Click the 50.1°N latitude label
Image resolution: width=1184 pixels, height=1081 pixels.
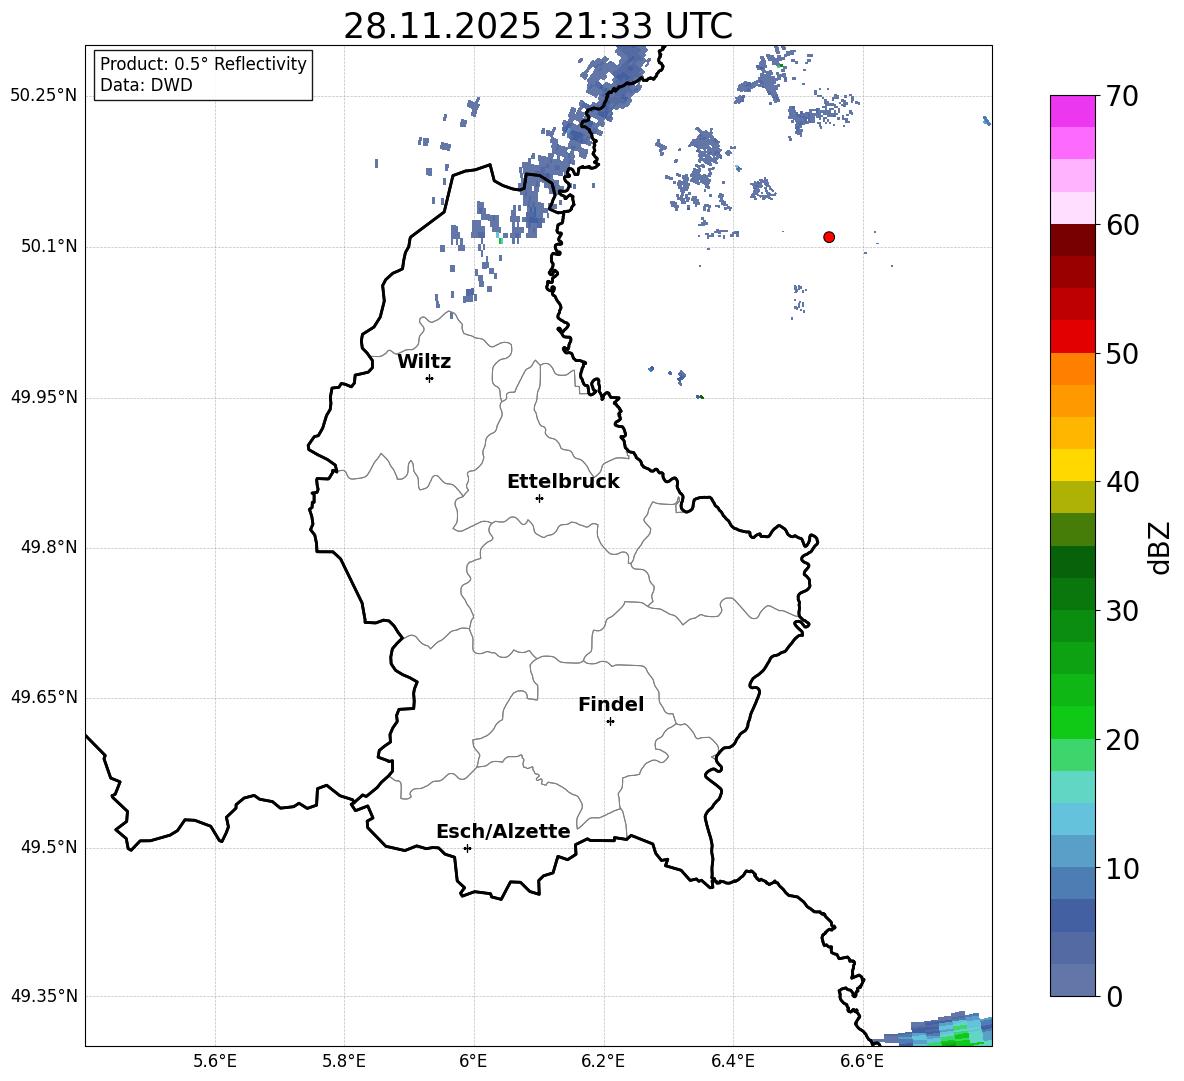click(49, 247)
